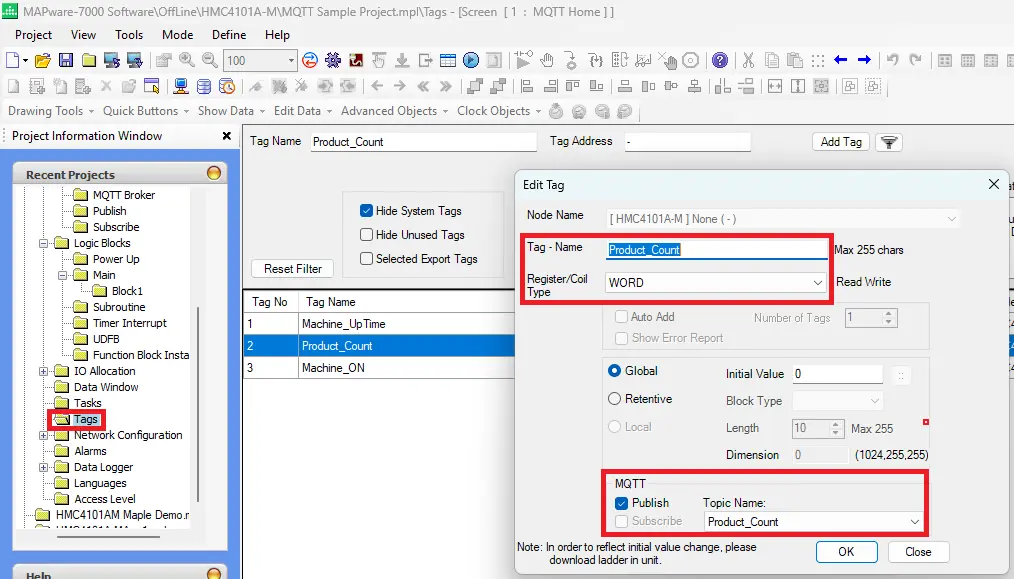The width and height of the screenshot is (1014, 579).
Task: Open the Tools menu
Action: [x=129, y=35]
